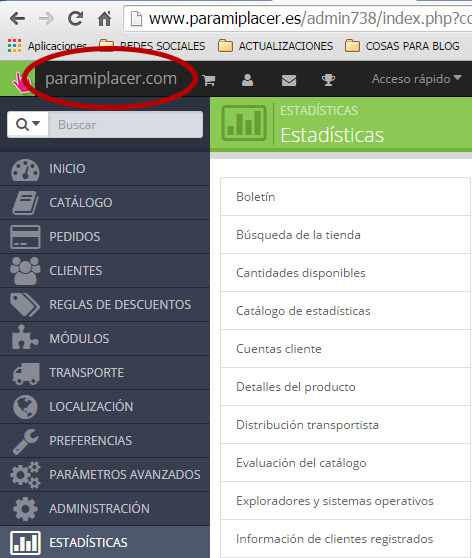Screen dimensions: 472x558
Task: Open the COSAS PARA BLOG bookmark folder
Action: 402,46
